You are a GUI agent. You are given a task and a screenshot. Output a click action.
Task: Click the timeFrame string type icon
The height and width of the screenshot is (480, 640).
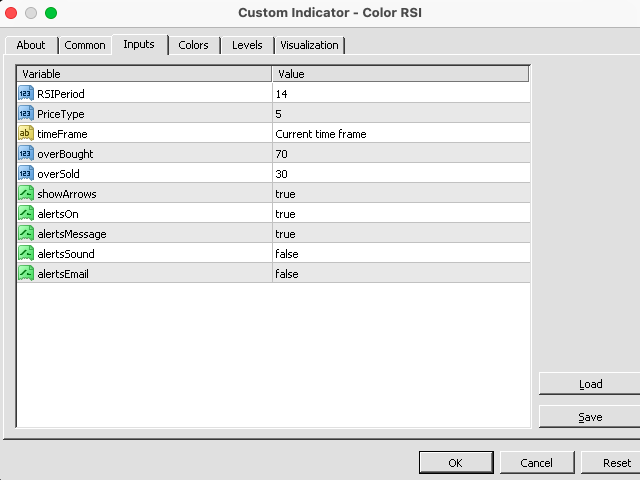26,133
